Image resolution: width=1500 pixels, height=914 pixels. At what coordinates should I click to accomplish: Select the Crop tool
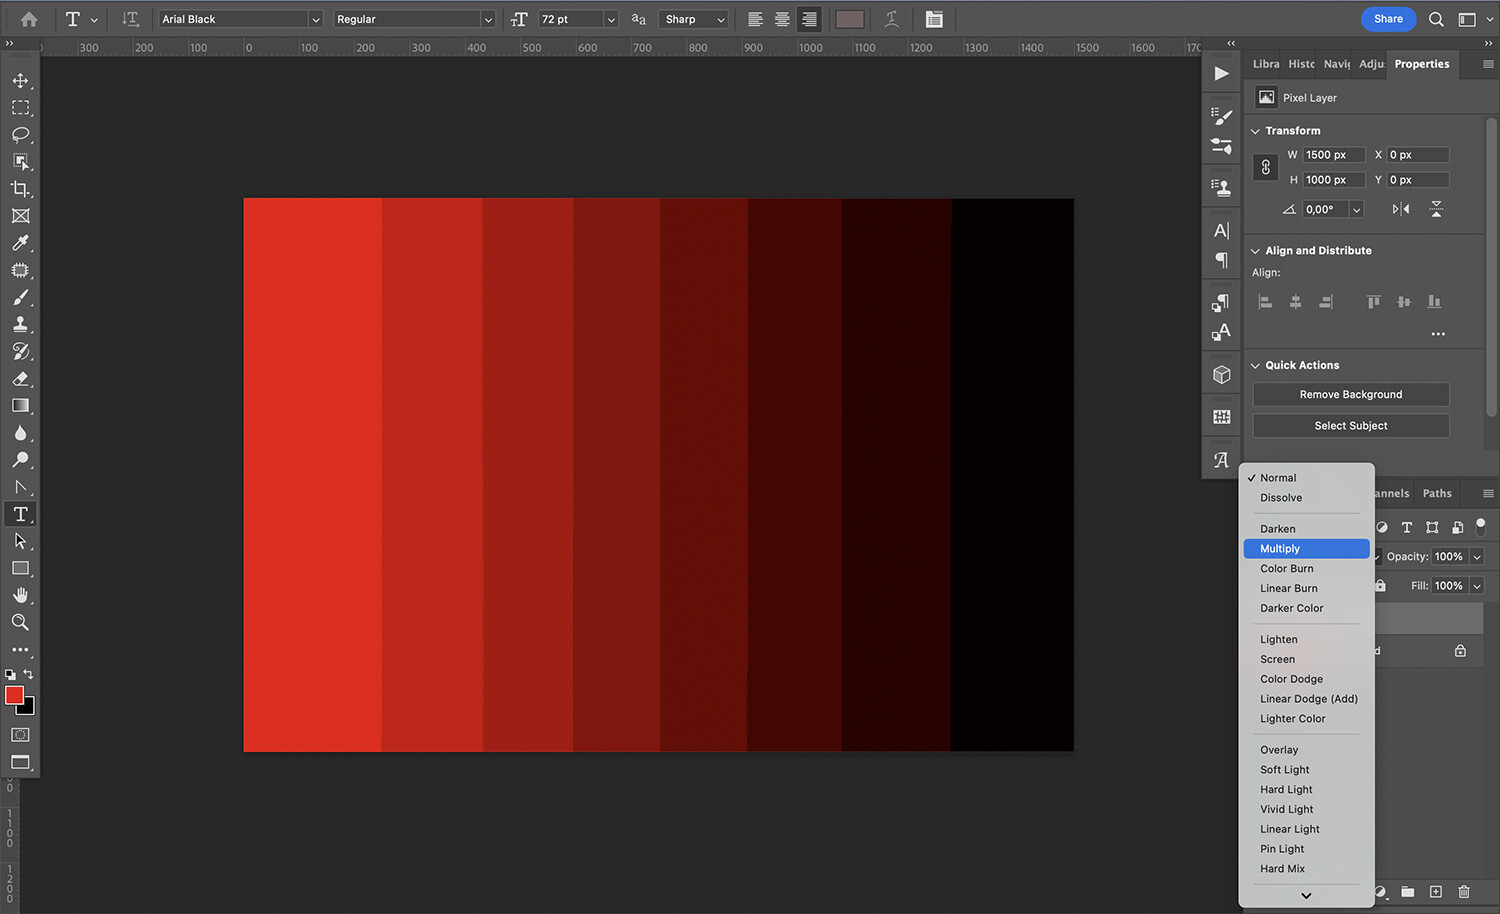(20, 188)
